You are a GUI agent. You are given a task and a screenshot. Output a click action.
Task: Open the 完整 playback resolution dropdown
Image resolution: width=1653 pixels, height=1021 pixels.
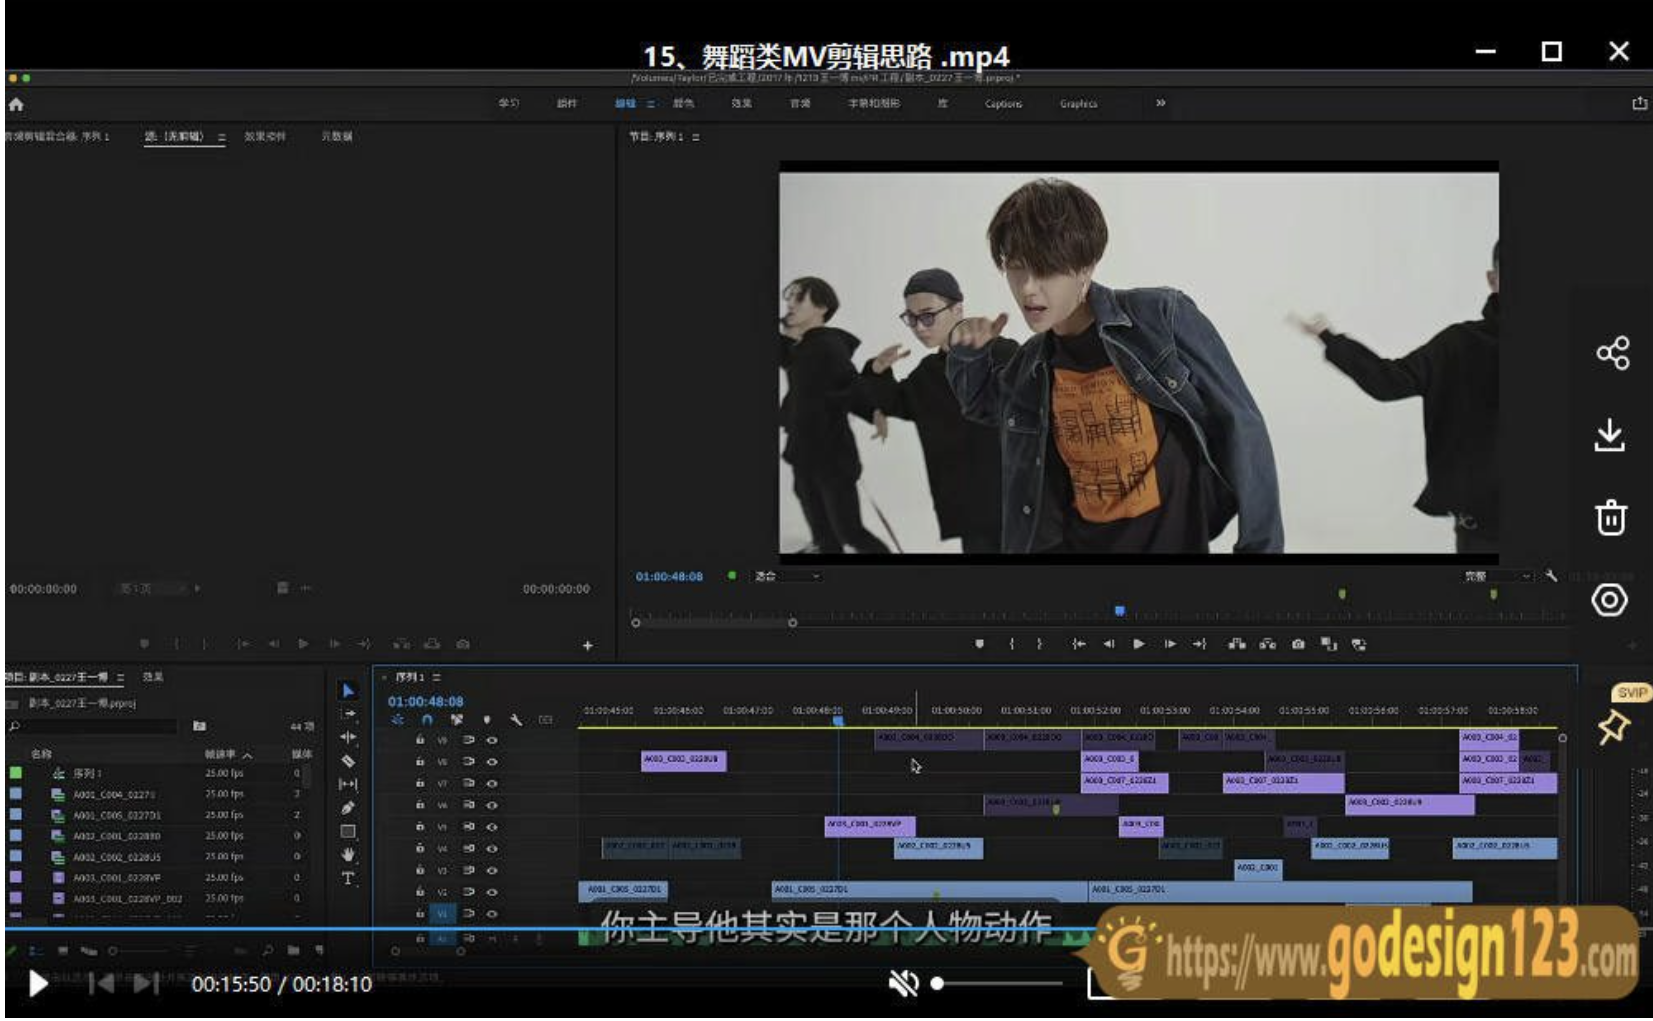coord(1497,576)
